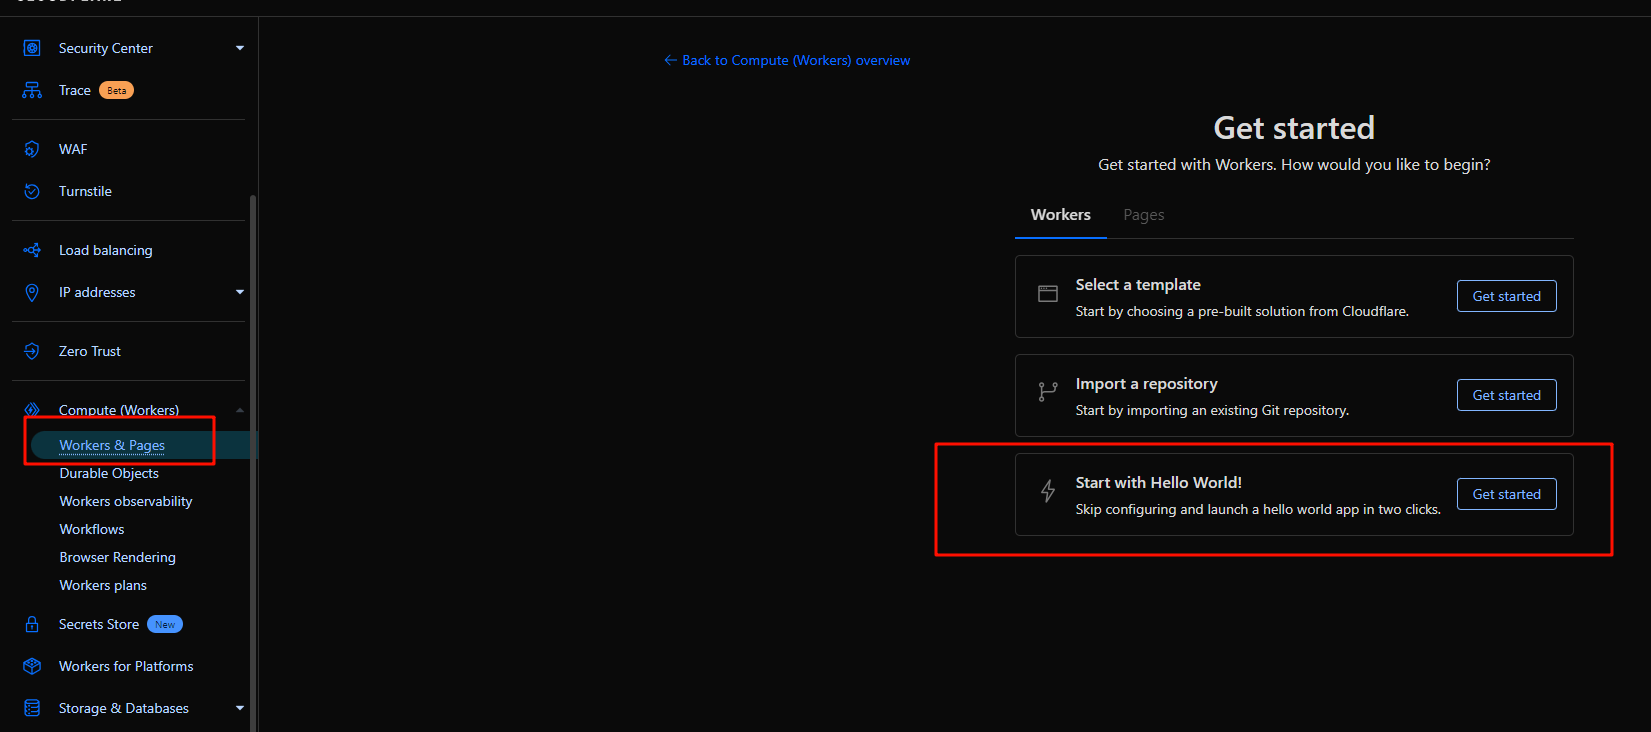
Task: Open the Turnstile page
Action: point(85,191)
